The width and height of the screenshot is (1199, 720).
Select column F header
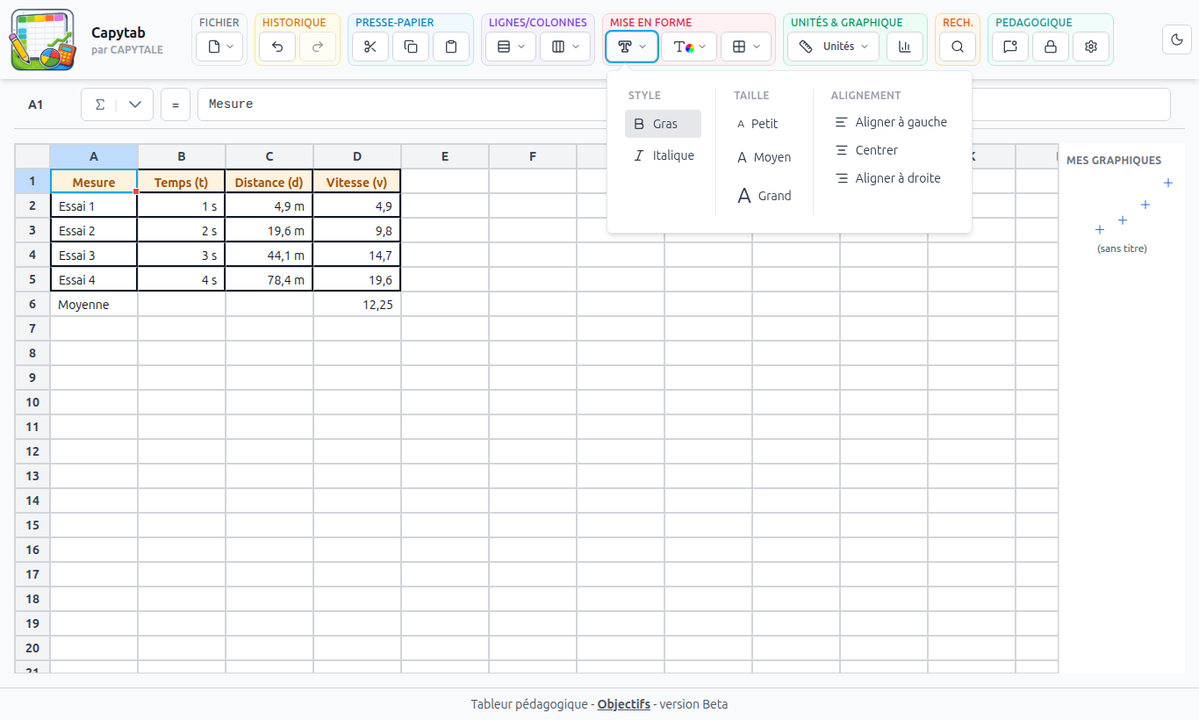[x=533, y=157]
